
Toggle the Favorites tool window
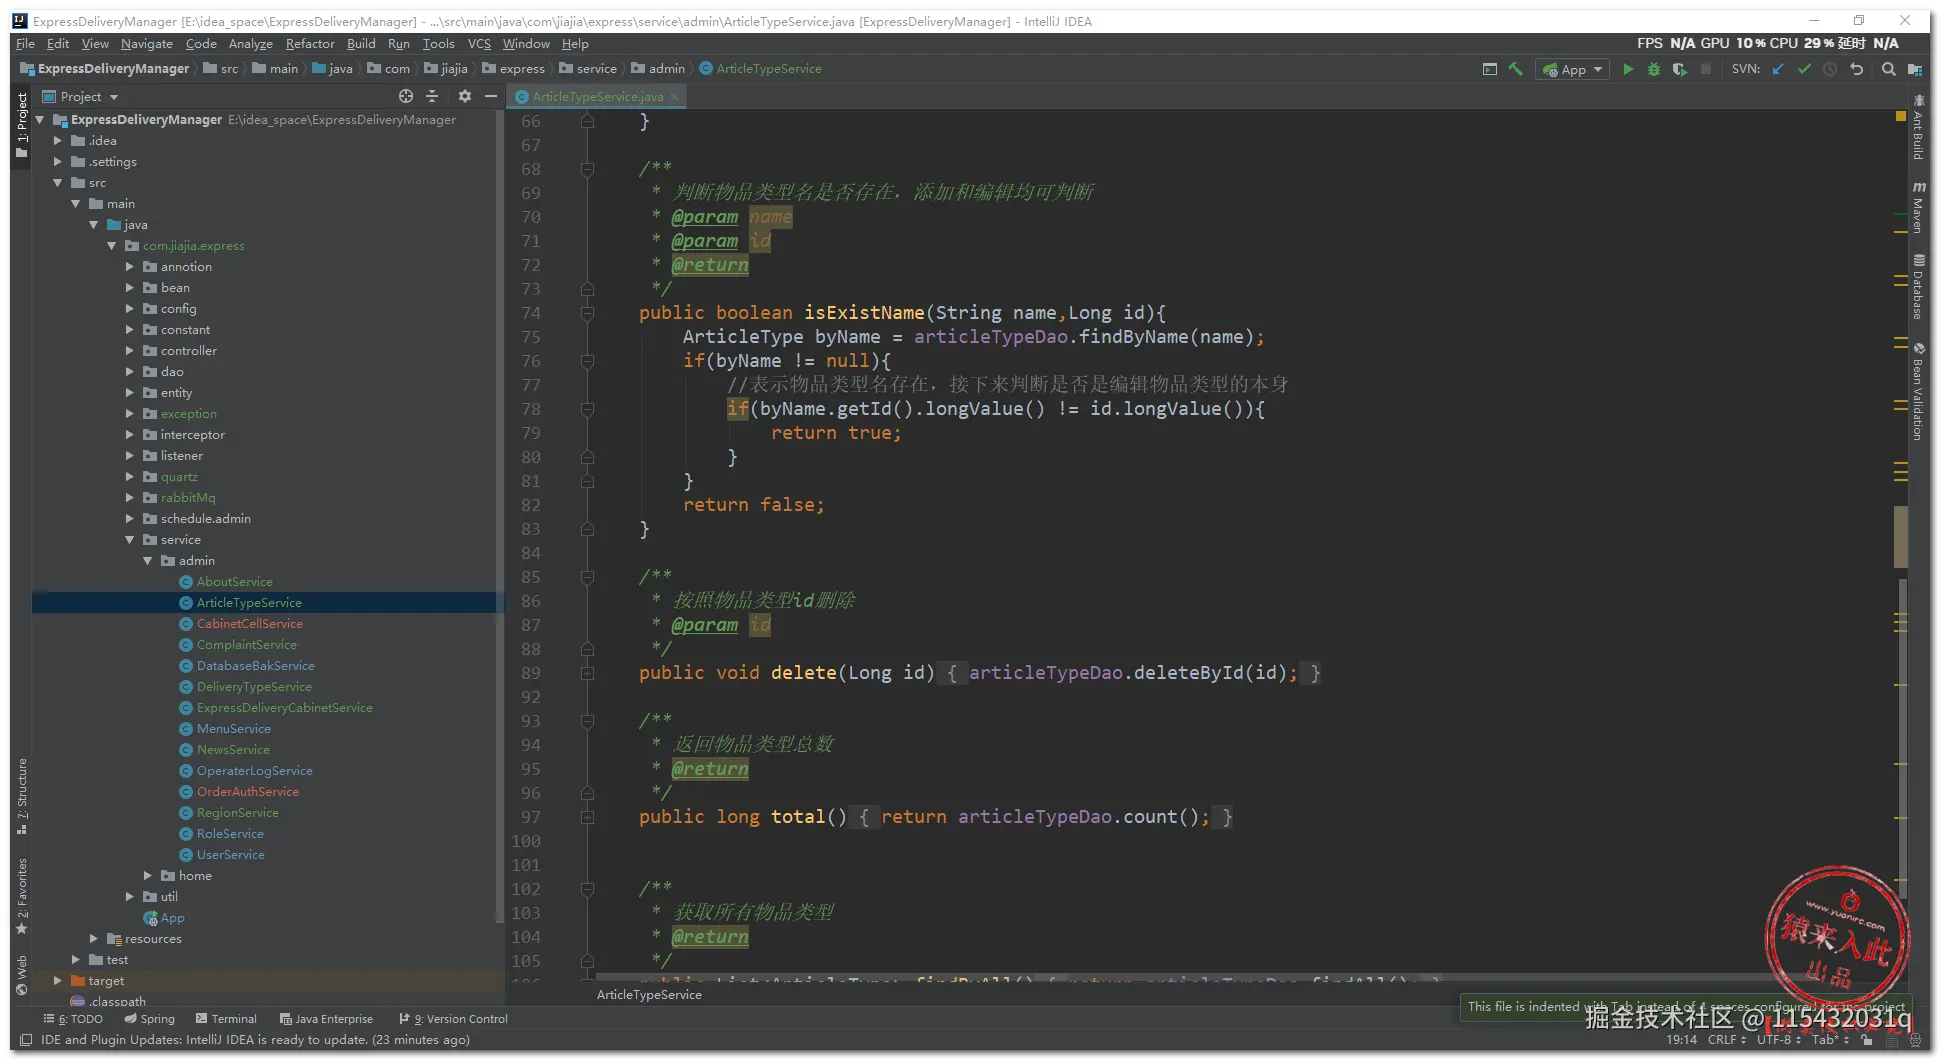(x=22, y=895)
